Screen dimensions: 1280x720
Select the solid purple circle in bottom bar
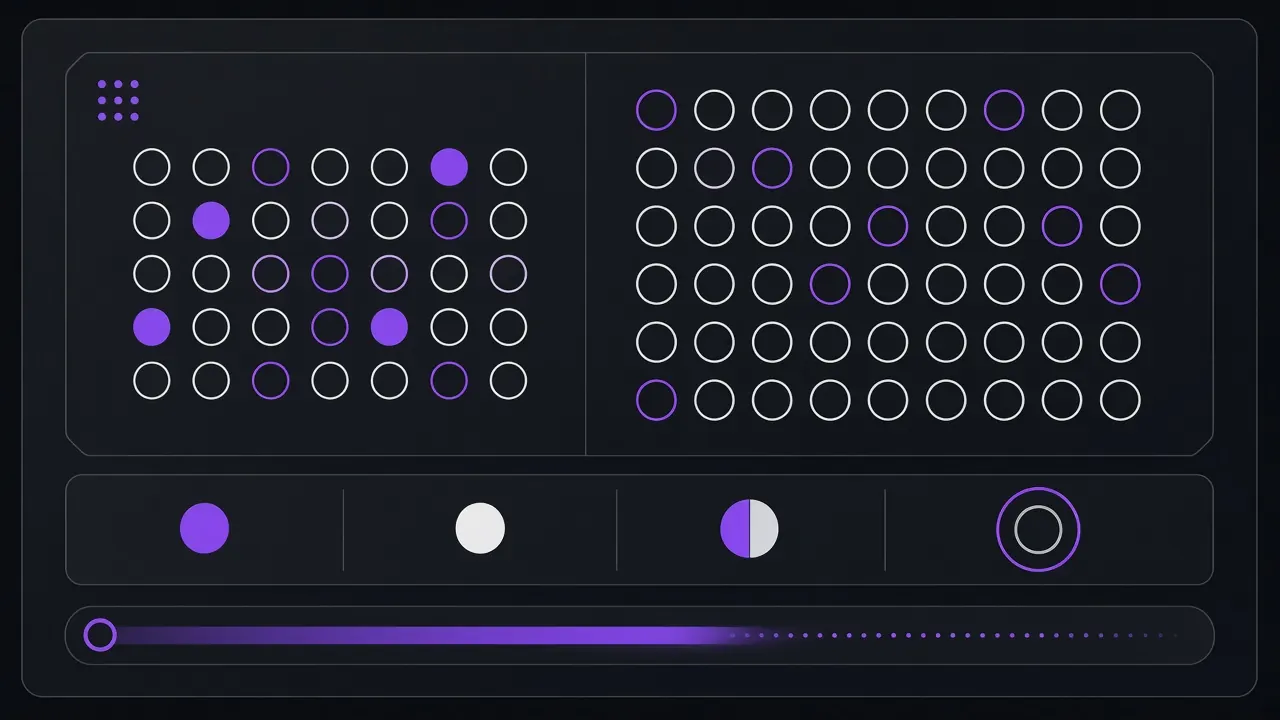[x=205, y=528]
